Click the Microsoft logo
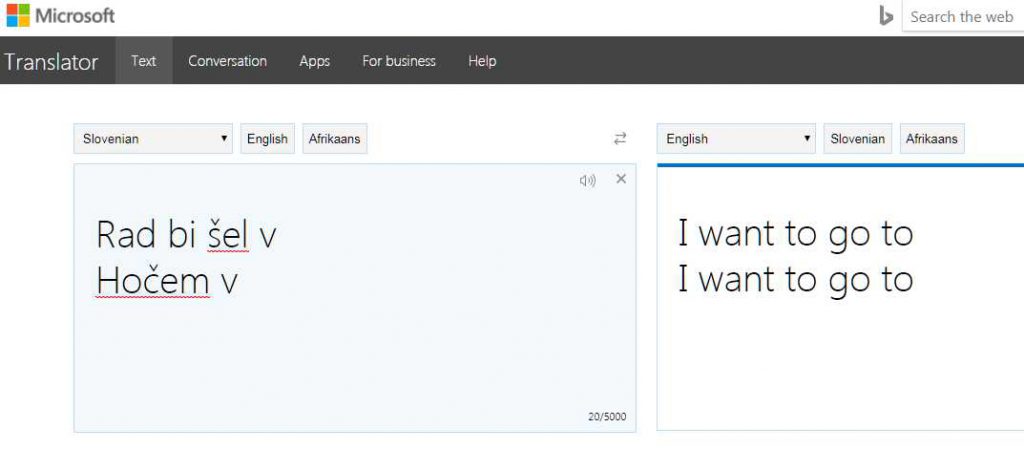The image size is (1024, 449). point(61,16)
